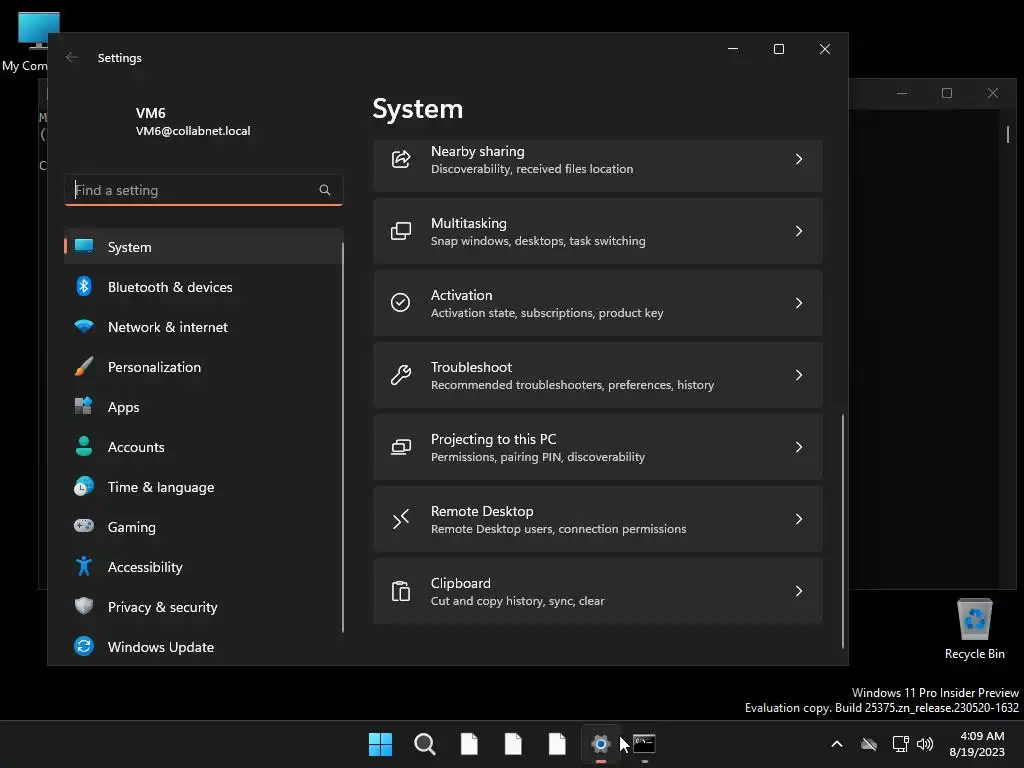
Task: Click the Time & language clock icon
Action: click(84, 487)
